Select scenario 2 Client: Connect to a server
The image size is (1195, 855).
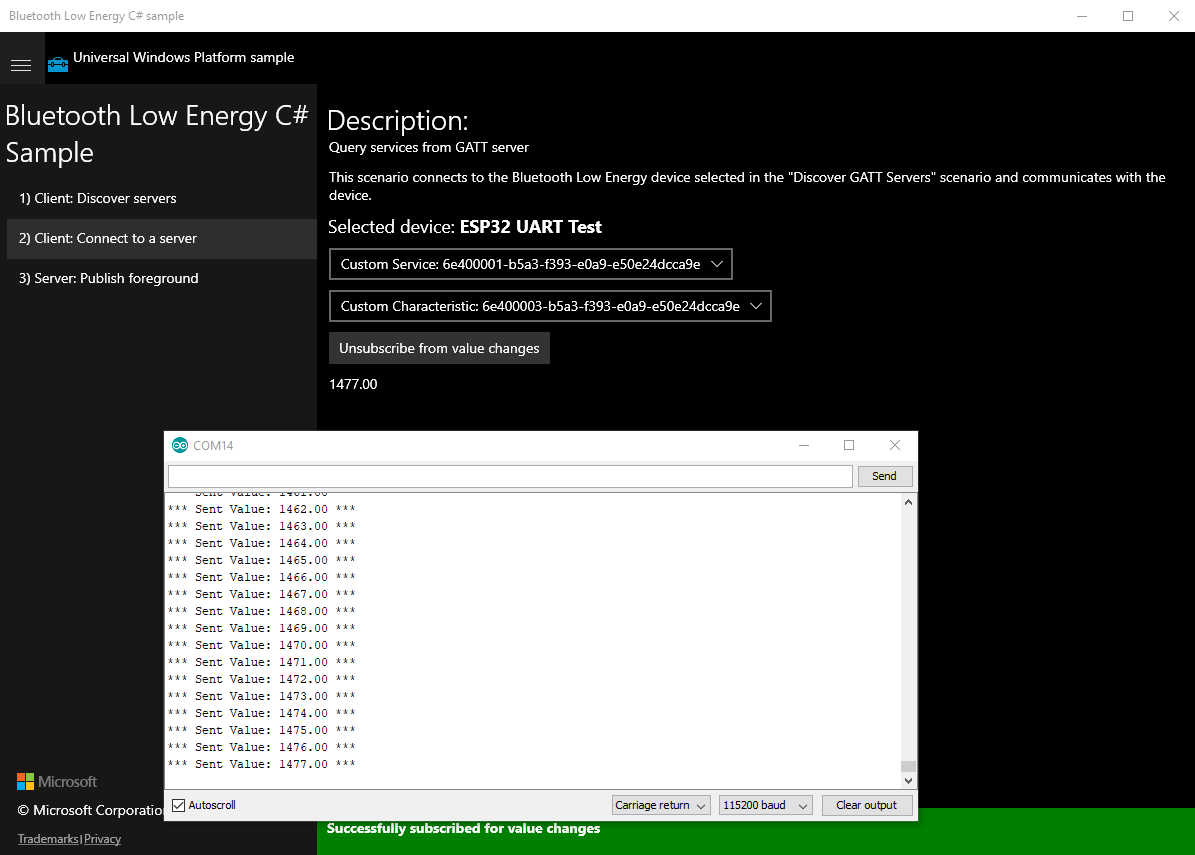tap(162, 239)
